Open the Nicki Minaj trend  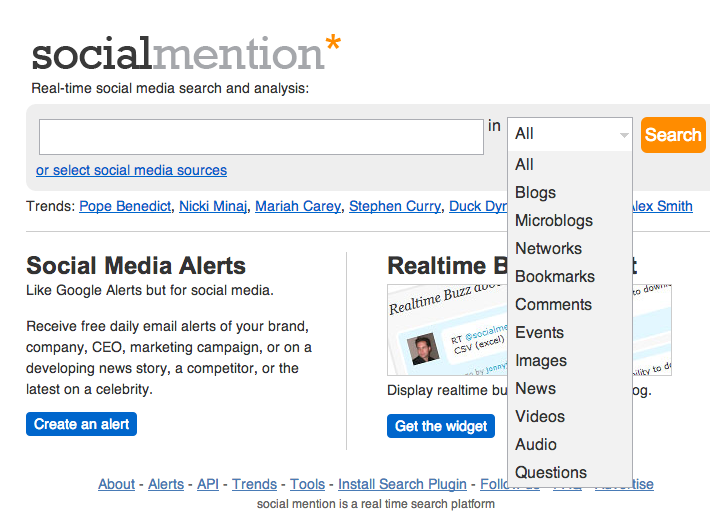[x=212, y=206]
